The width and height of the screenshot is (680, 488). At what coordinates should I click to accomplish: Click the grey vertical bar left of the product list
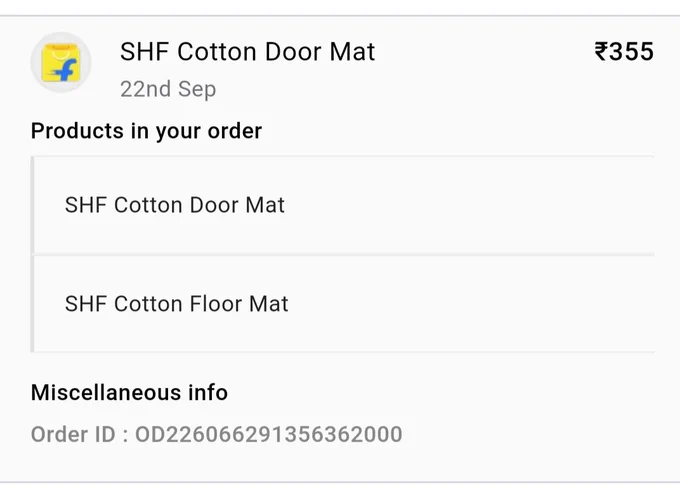pyautogui.click(x=33, y=254)
